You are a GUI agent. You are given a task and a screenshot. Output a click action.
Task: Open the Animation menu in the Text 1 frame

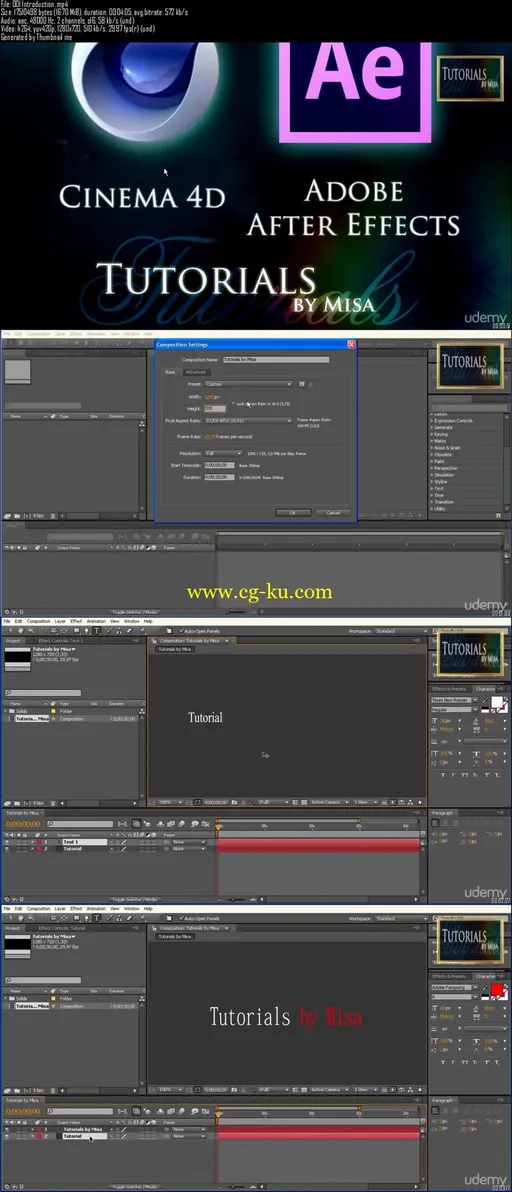coord(96,621)
